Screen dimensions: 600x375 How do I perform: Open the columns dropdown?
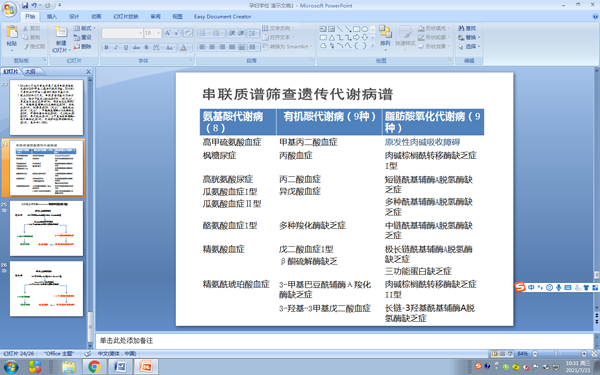253,47
